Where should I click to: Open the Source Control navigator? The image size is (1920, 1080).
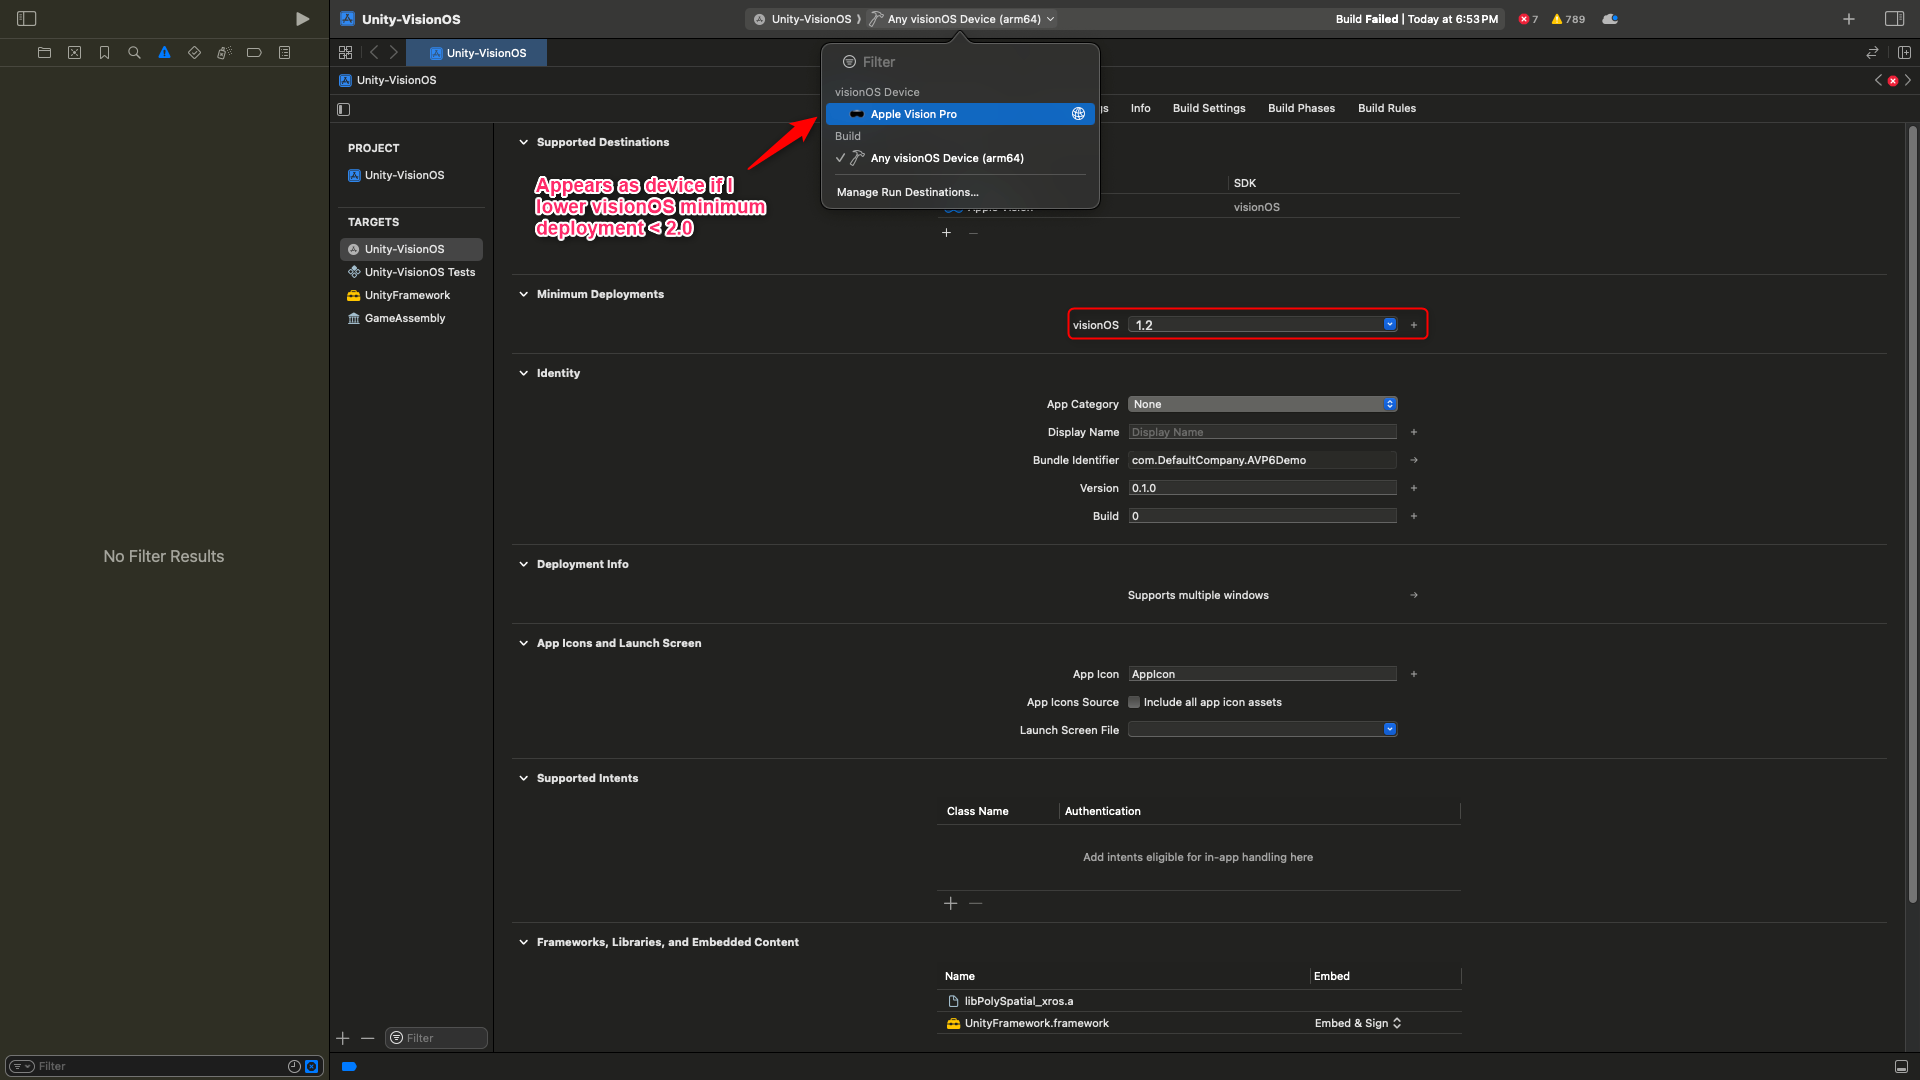[74, 53]
